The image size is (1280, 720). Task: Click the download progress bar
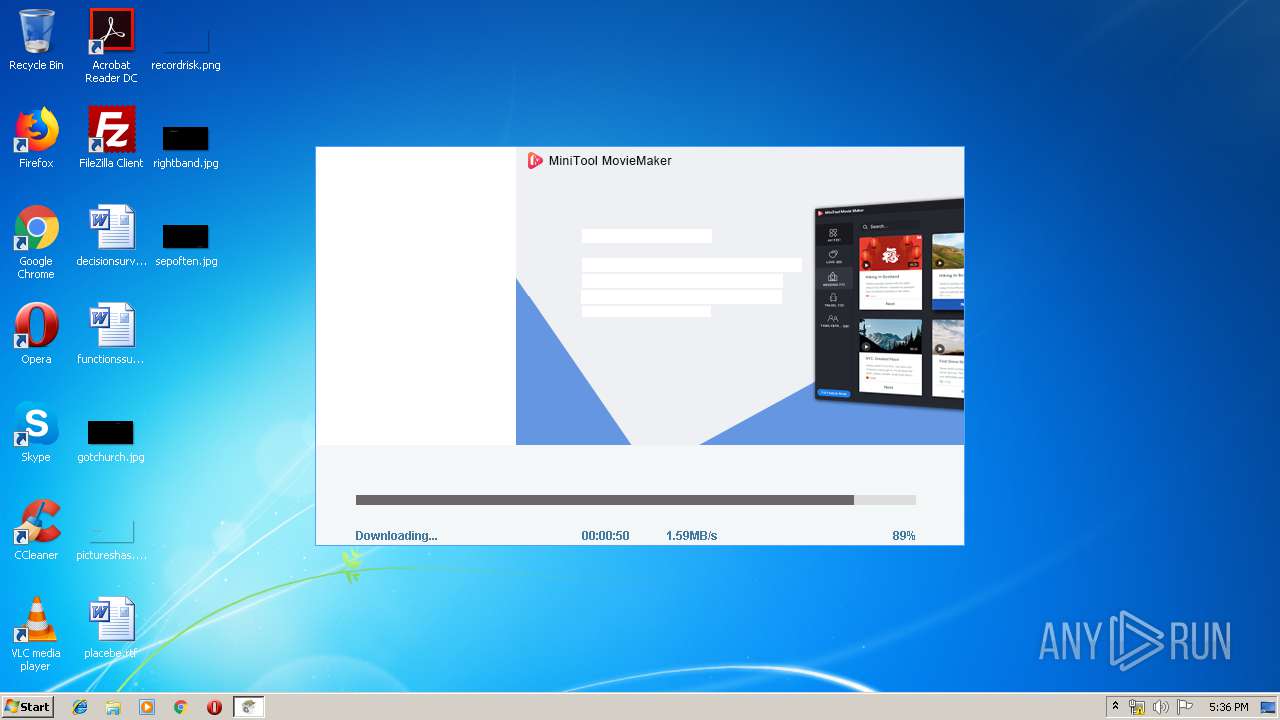pos(635,500)
